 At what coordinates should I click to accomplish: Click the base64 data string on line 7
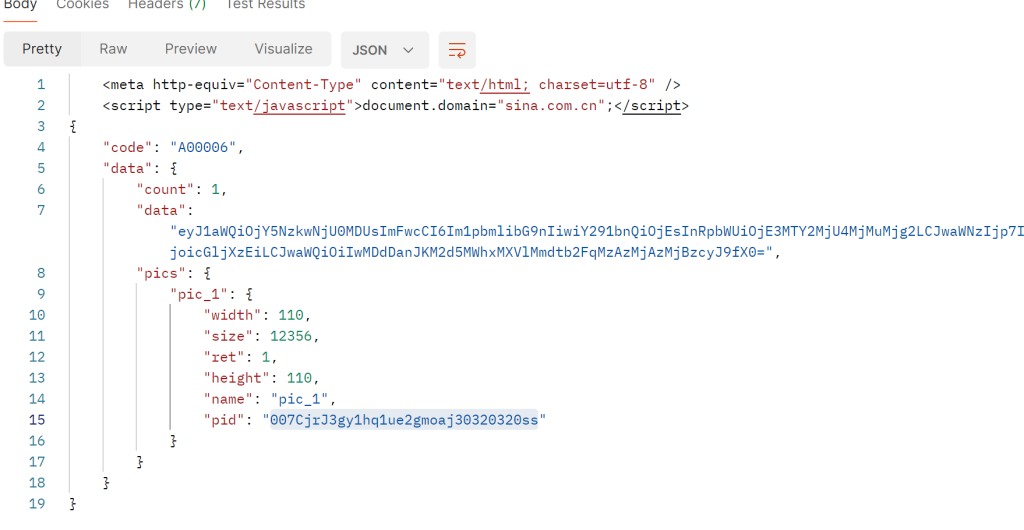click(x=596, y=242)
